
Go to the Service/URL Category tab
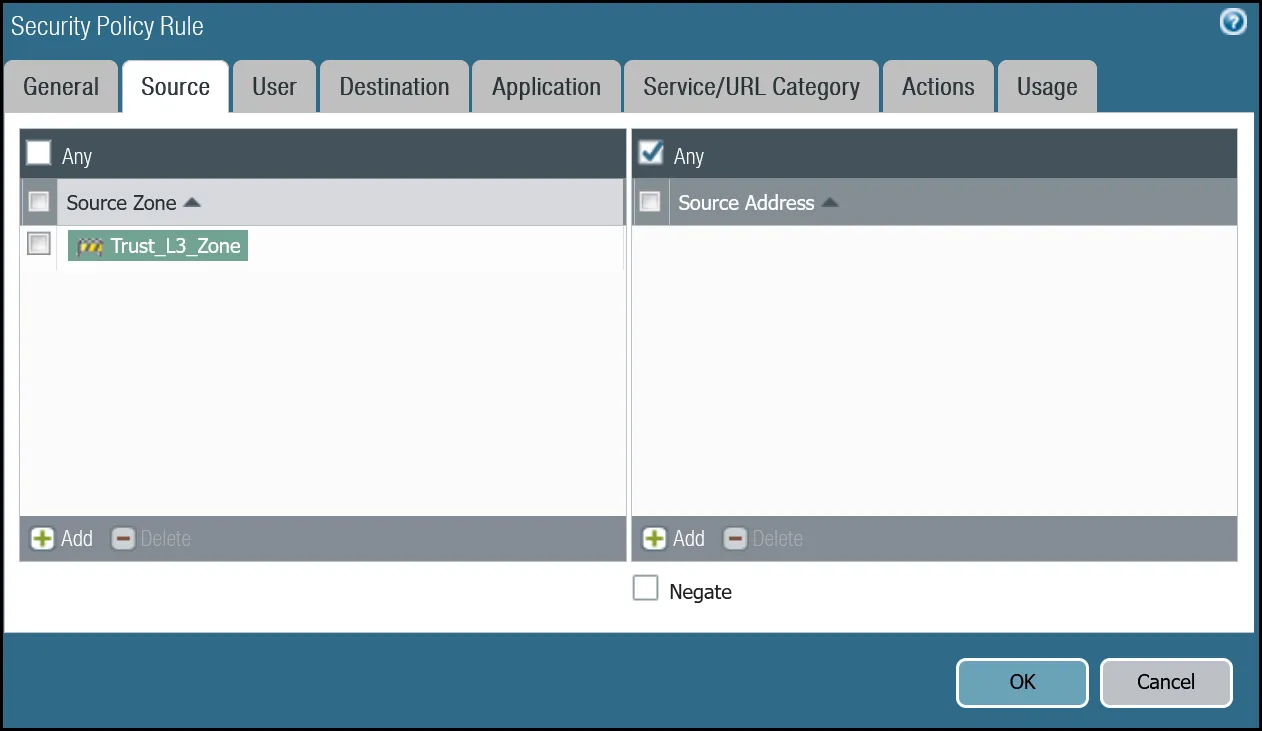[x=751, y=87]
